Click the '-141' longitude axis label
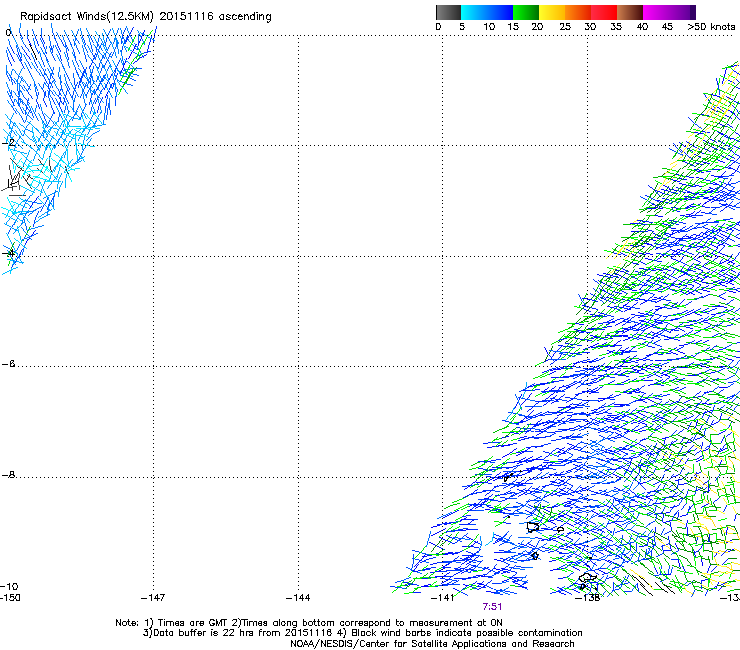740x650 pixels. pos(443,598)
